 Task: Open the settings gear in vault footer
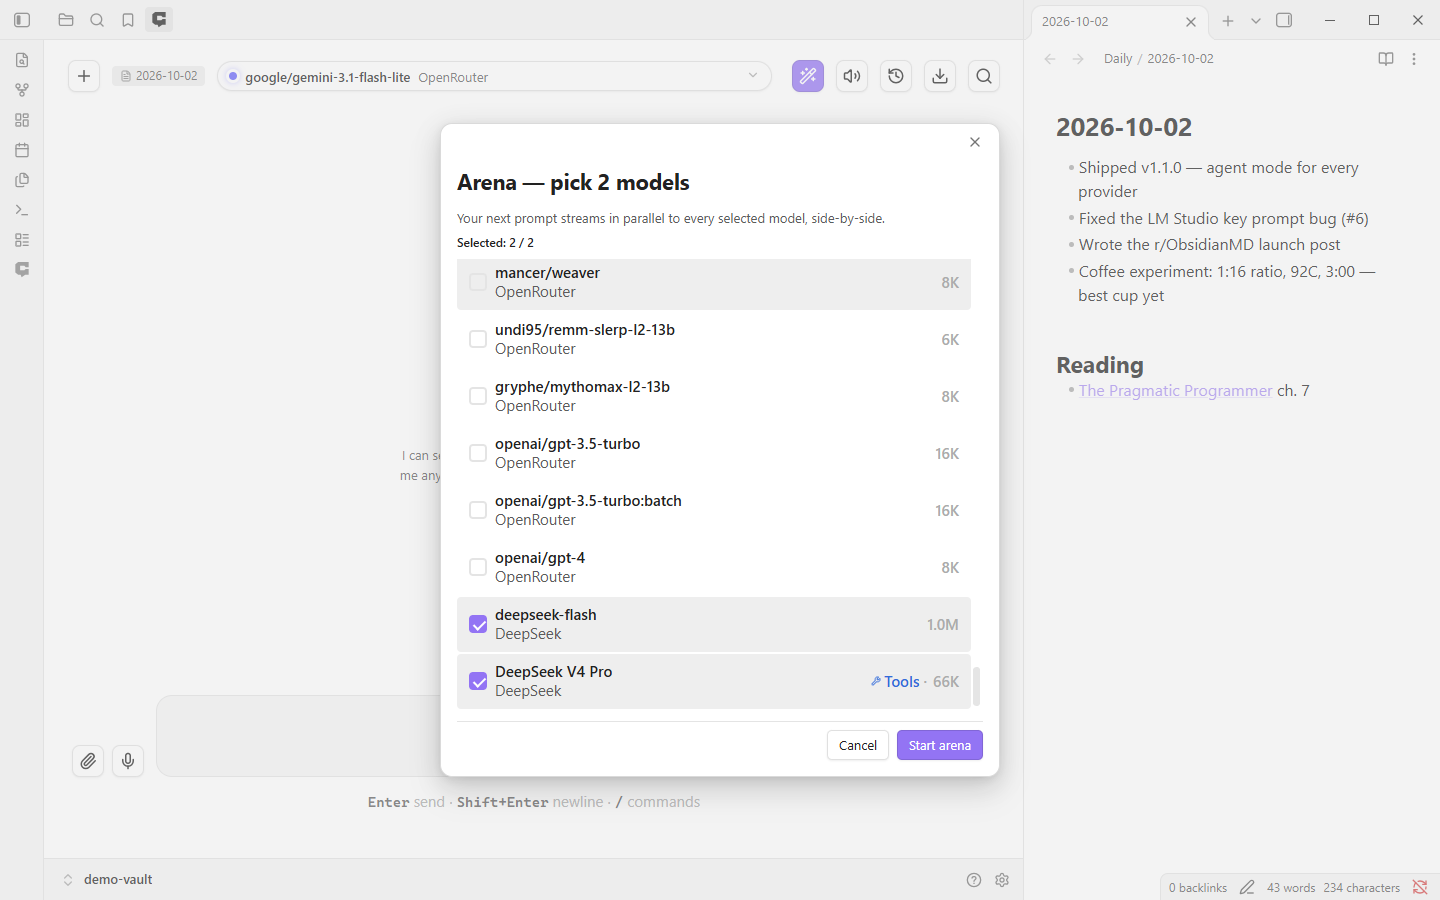[1002, 880]
